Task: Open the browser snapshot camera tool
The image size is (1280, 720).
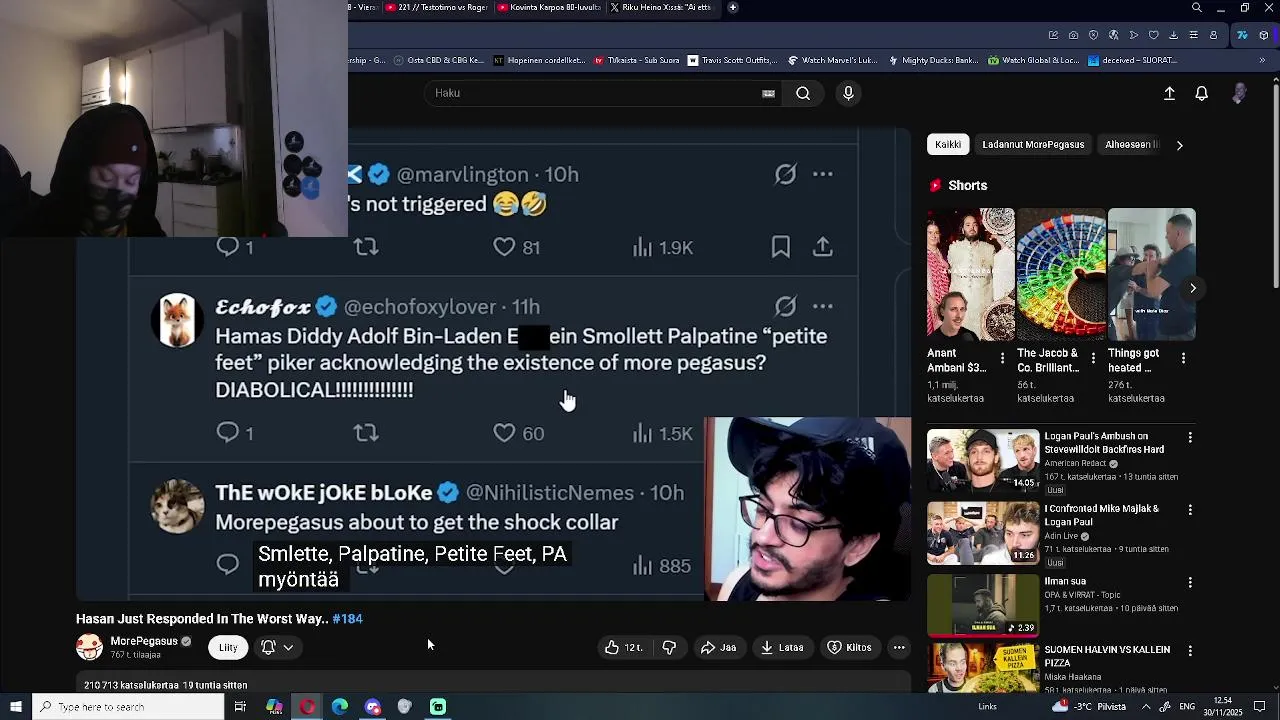Action: coord(1073,35)
